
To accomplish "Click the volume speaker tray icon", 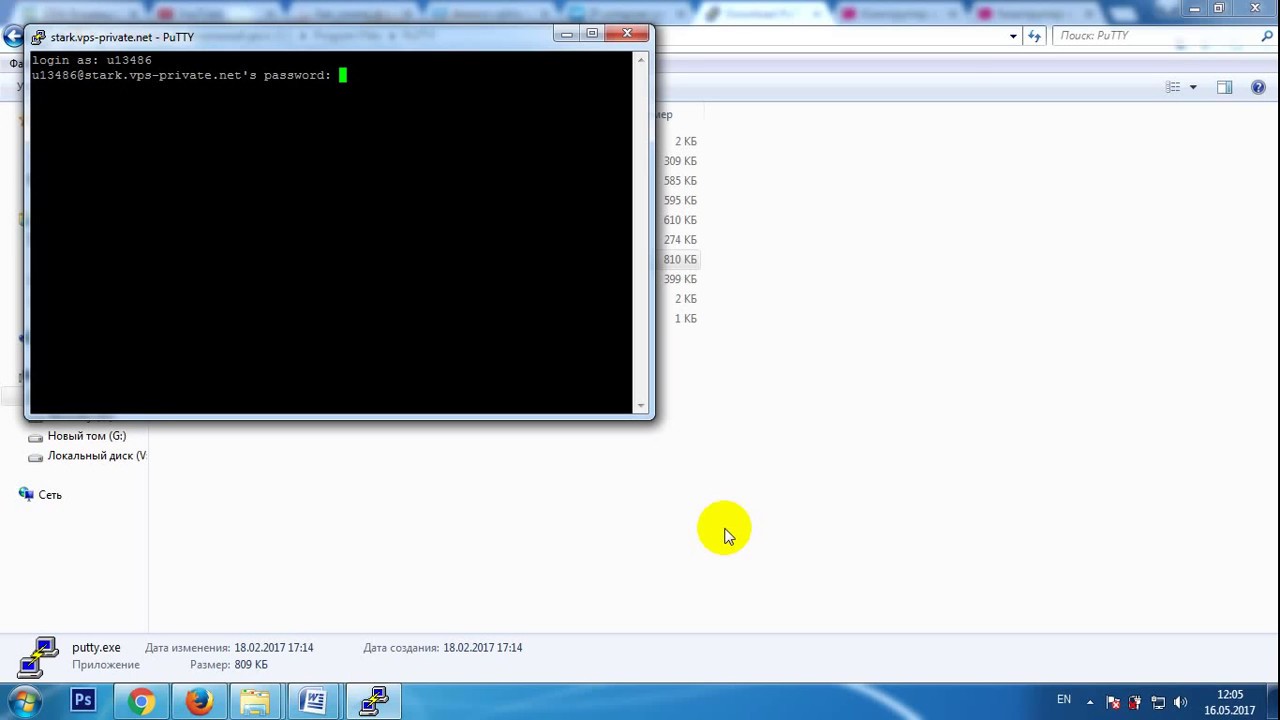I will pos(1181,702).
